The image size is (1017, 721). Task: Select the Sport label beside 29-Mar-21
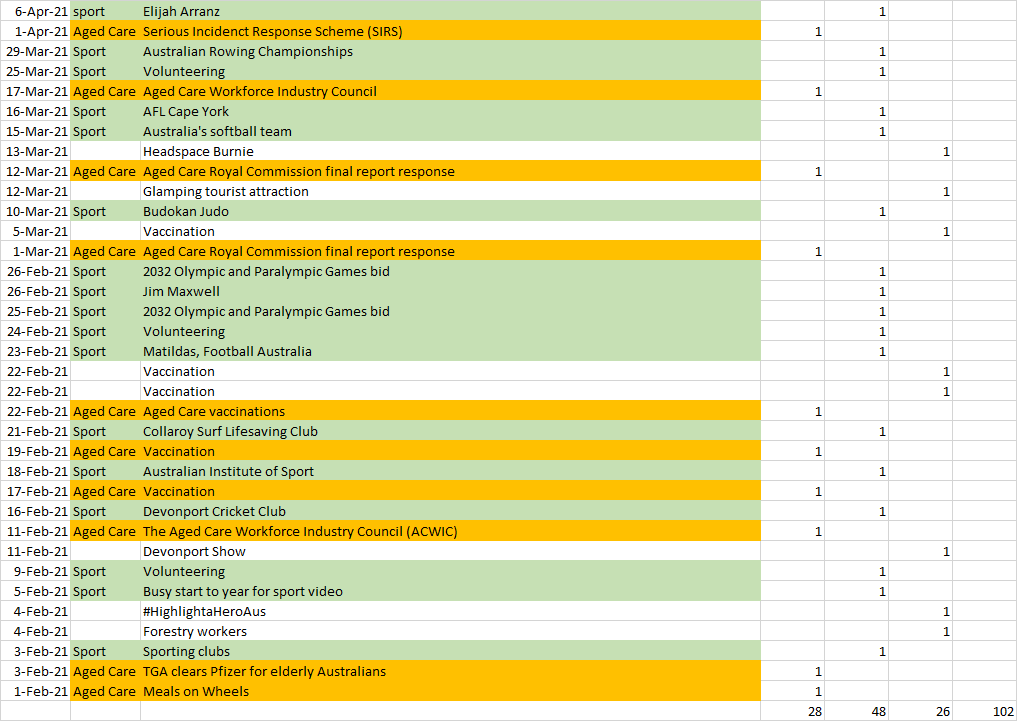(105, 51)
